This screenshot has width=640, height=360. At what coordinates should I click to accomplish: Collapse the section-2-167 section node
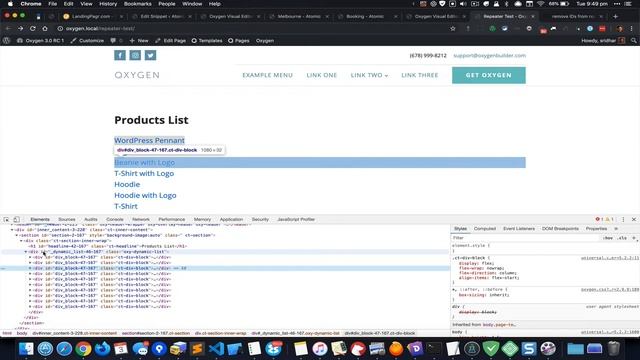tap(17, 236)
